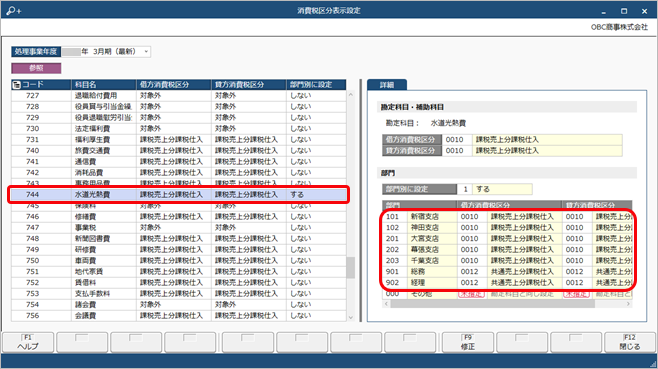Sort by the 科目名 column header
658x369 pixels.
104,85
